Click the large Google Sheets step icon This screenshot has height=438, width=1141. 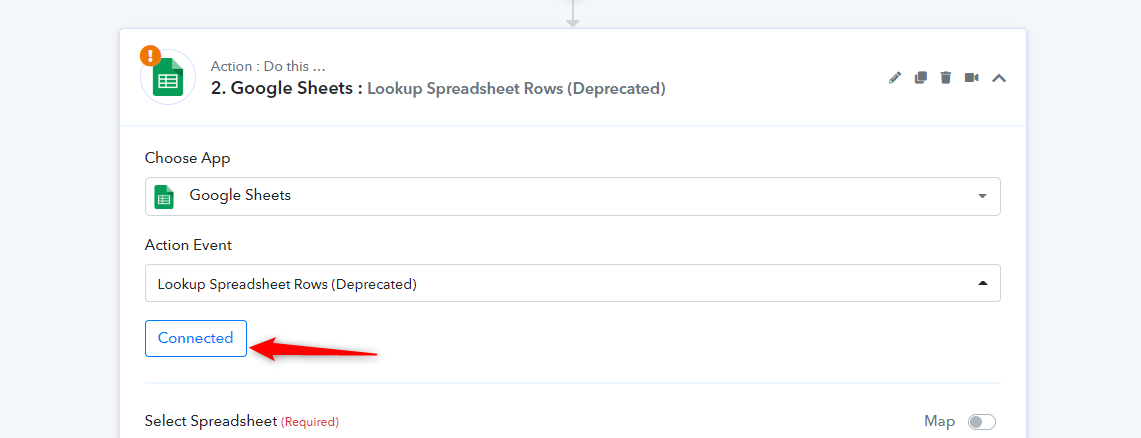coord(168,77)
